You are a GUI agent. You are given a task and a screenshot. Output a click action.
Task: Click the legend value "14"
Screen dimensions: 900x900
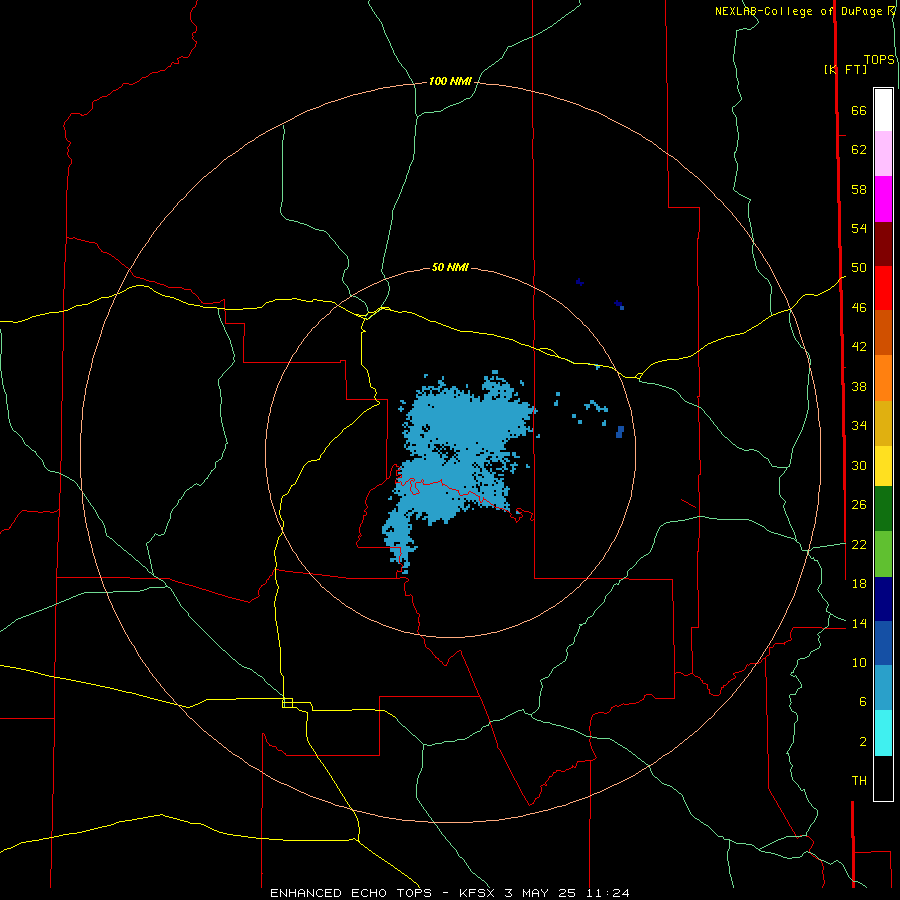pyautogui.click(x=859, y=623)
